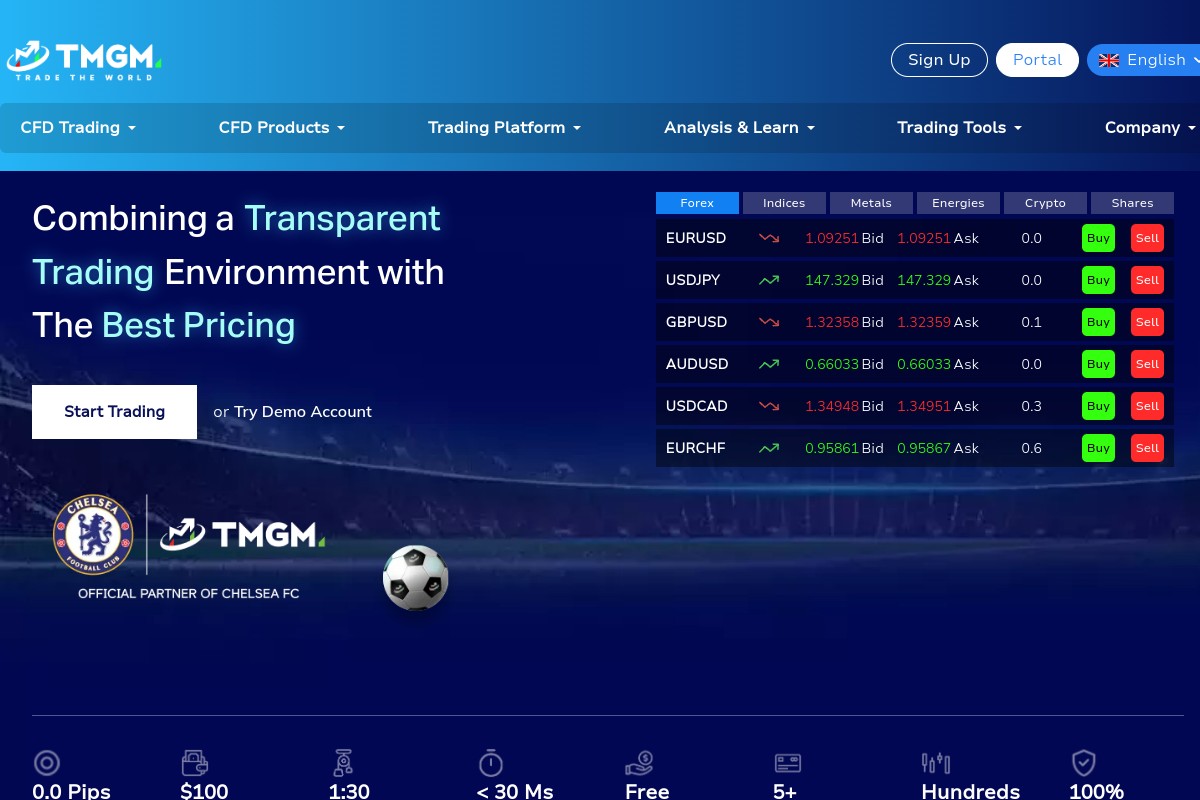Open the Energies tab
Image resolution: width=1200 pixels, height=800 pixels.
(958, 203)
